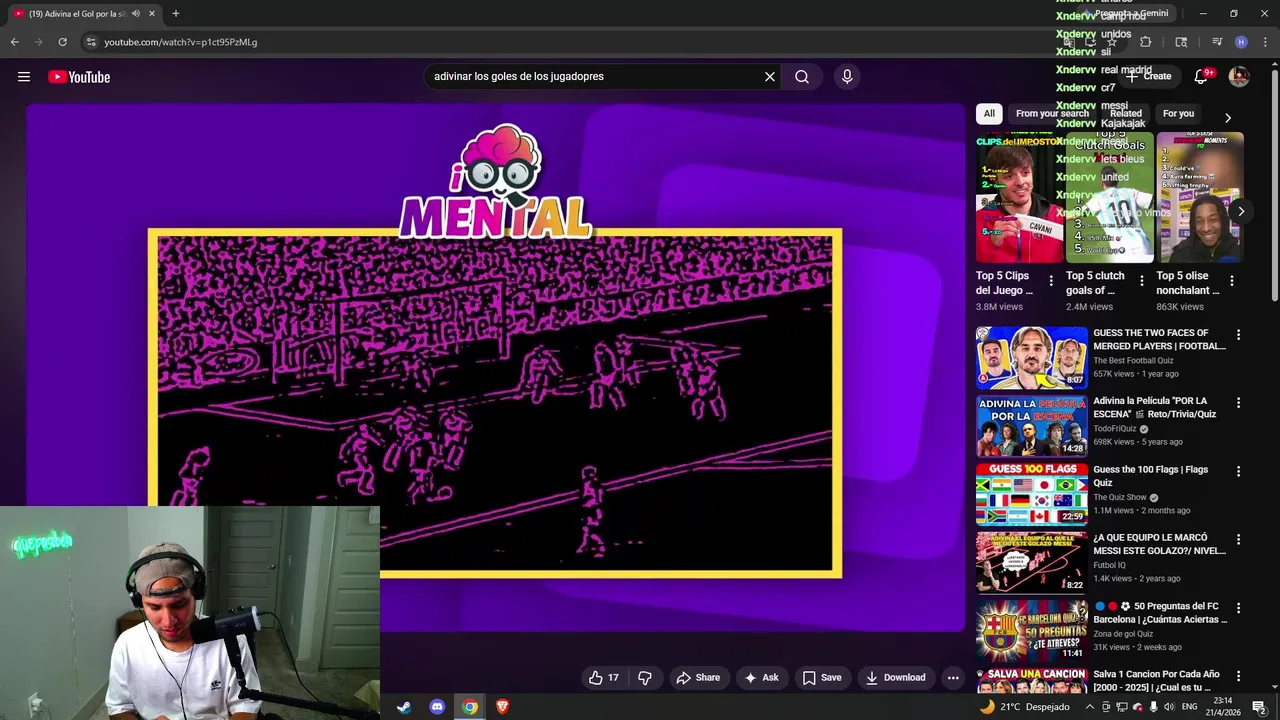Open Guess the Two Faces thumbnail
The height and width of the screenshot is (720, 1280).
click(x=1032, y=357)
